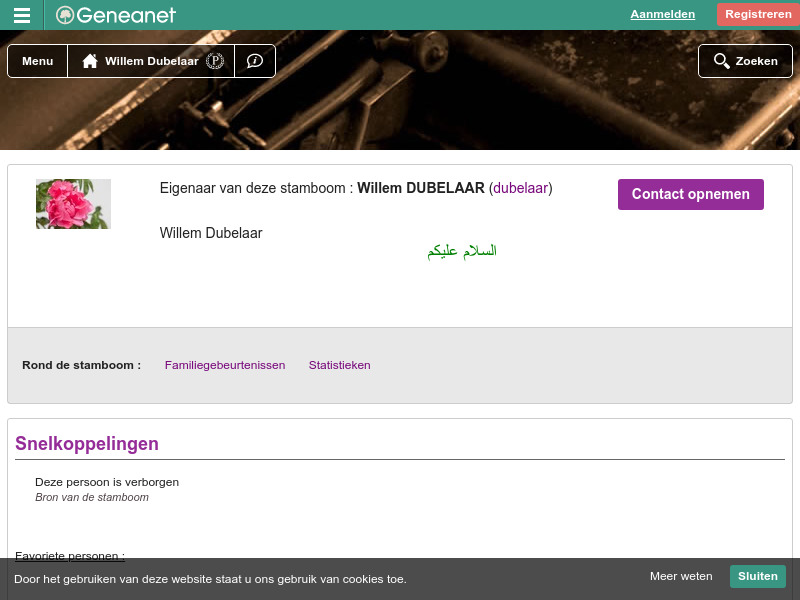Click the magnifying glass Zoeken icon
The image size is (800, 600).
[722, 61]
